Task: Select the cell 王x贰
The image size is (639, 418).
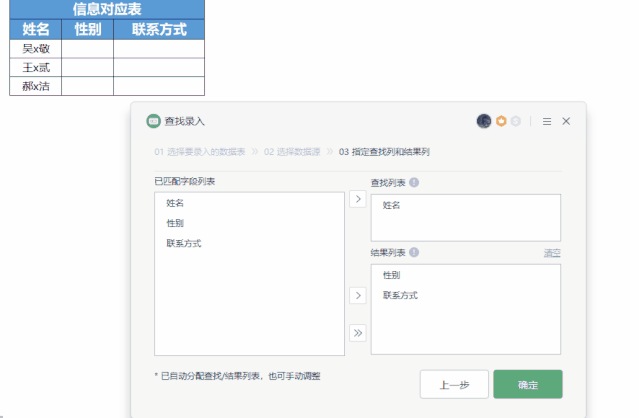Action: 35,68
